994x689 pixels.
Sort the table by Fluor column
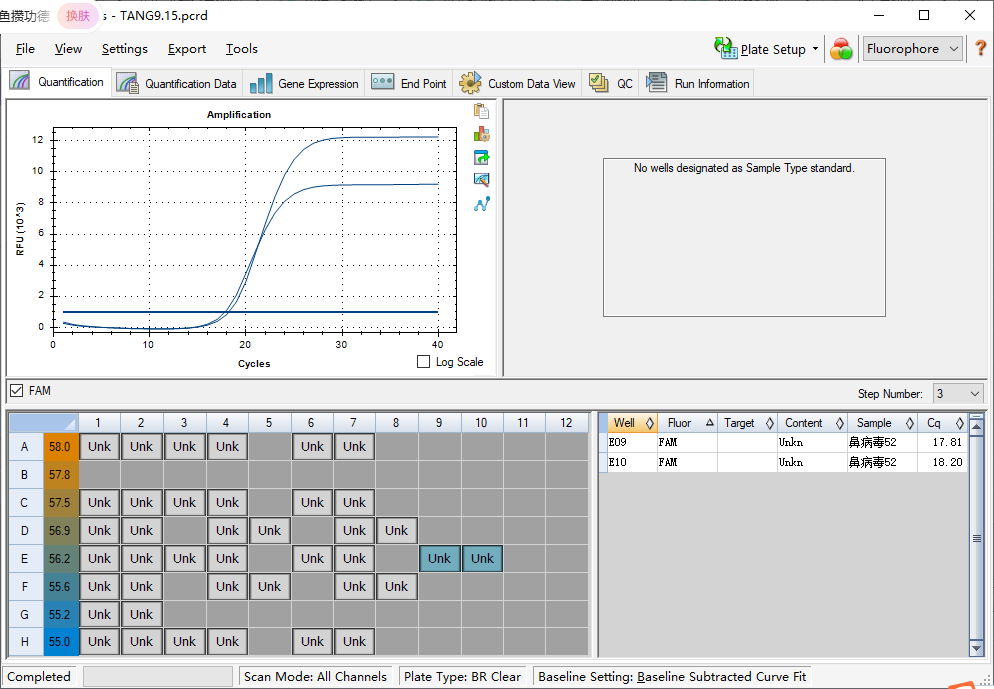[x=687, y=423]
